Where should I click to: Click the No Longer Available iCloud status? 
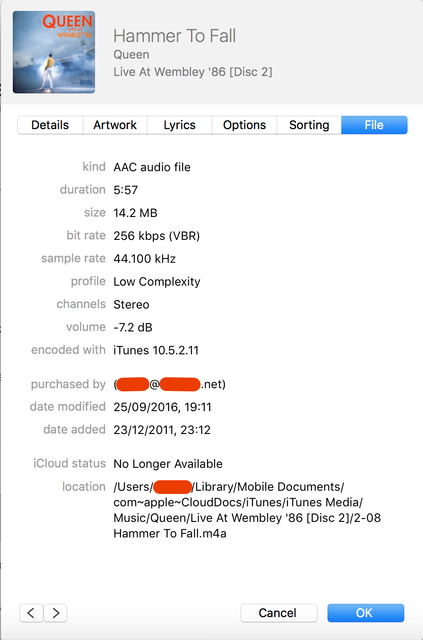click(168, 464)
